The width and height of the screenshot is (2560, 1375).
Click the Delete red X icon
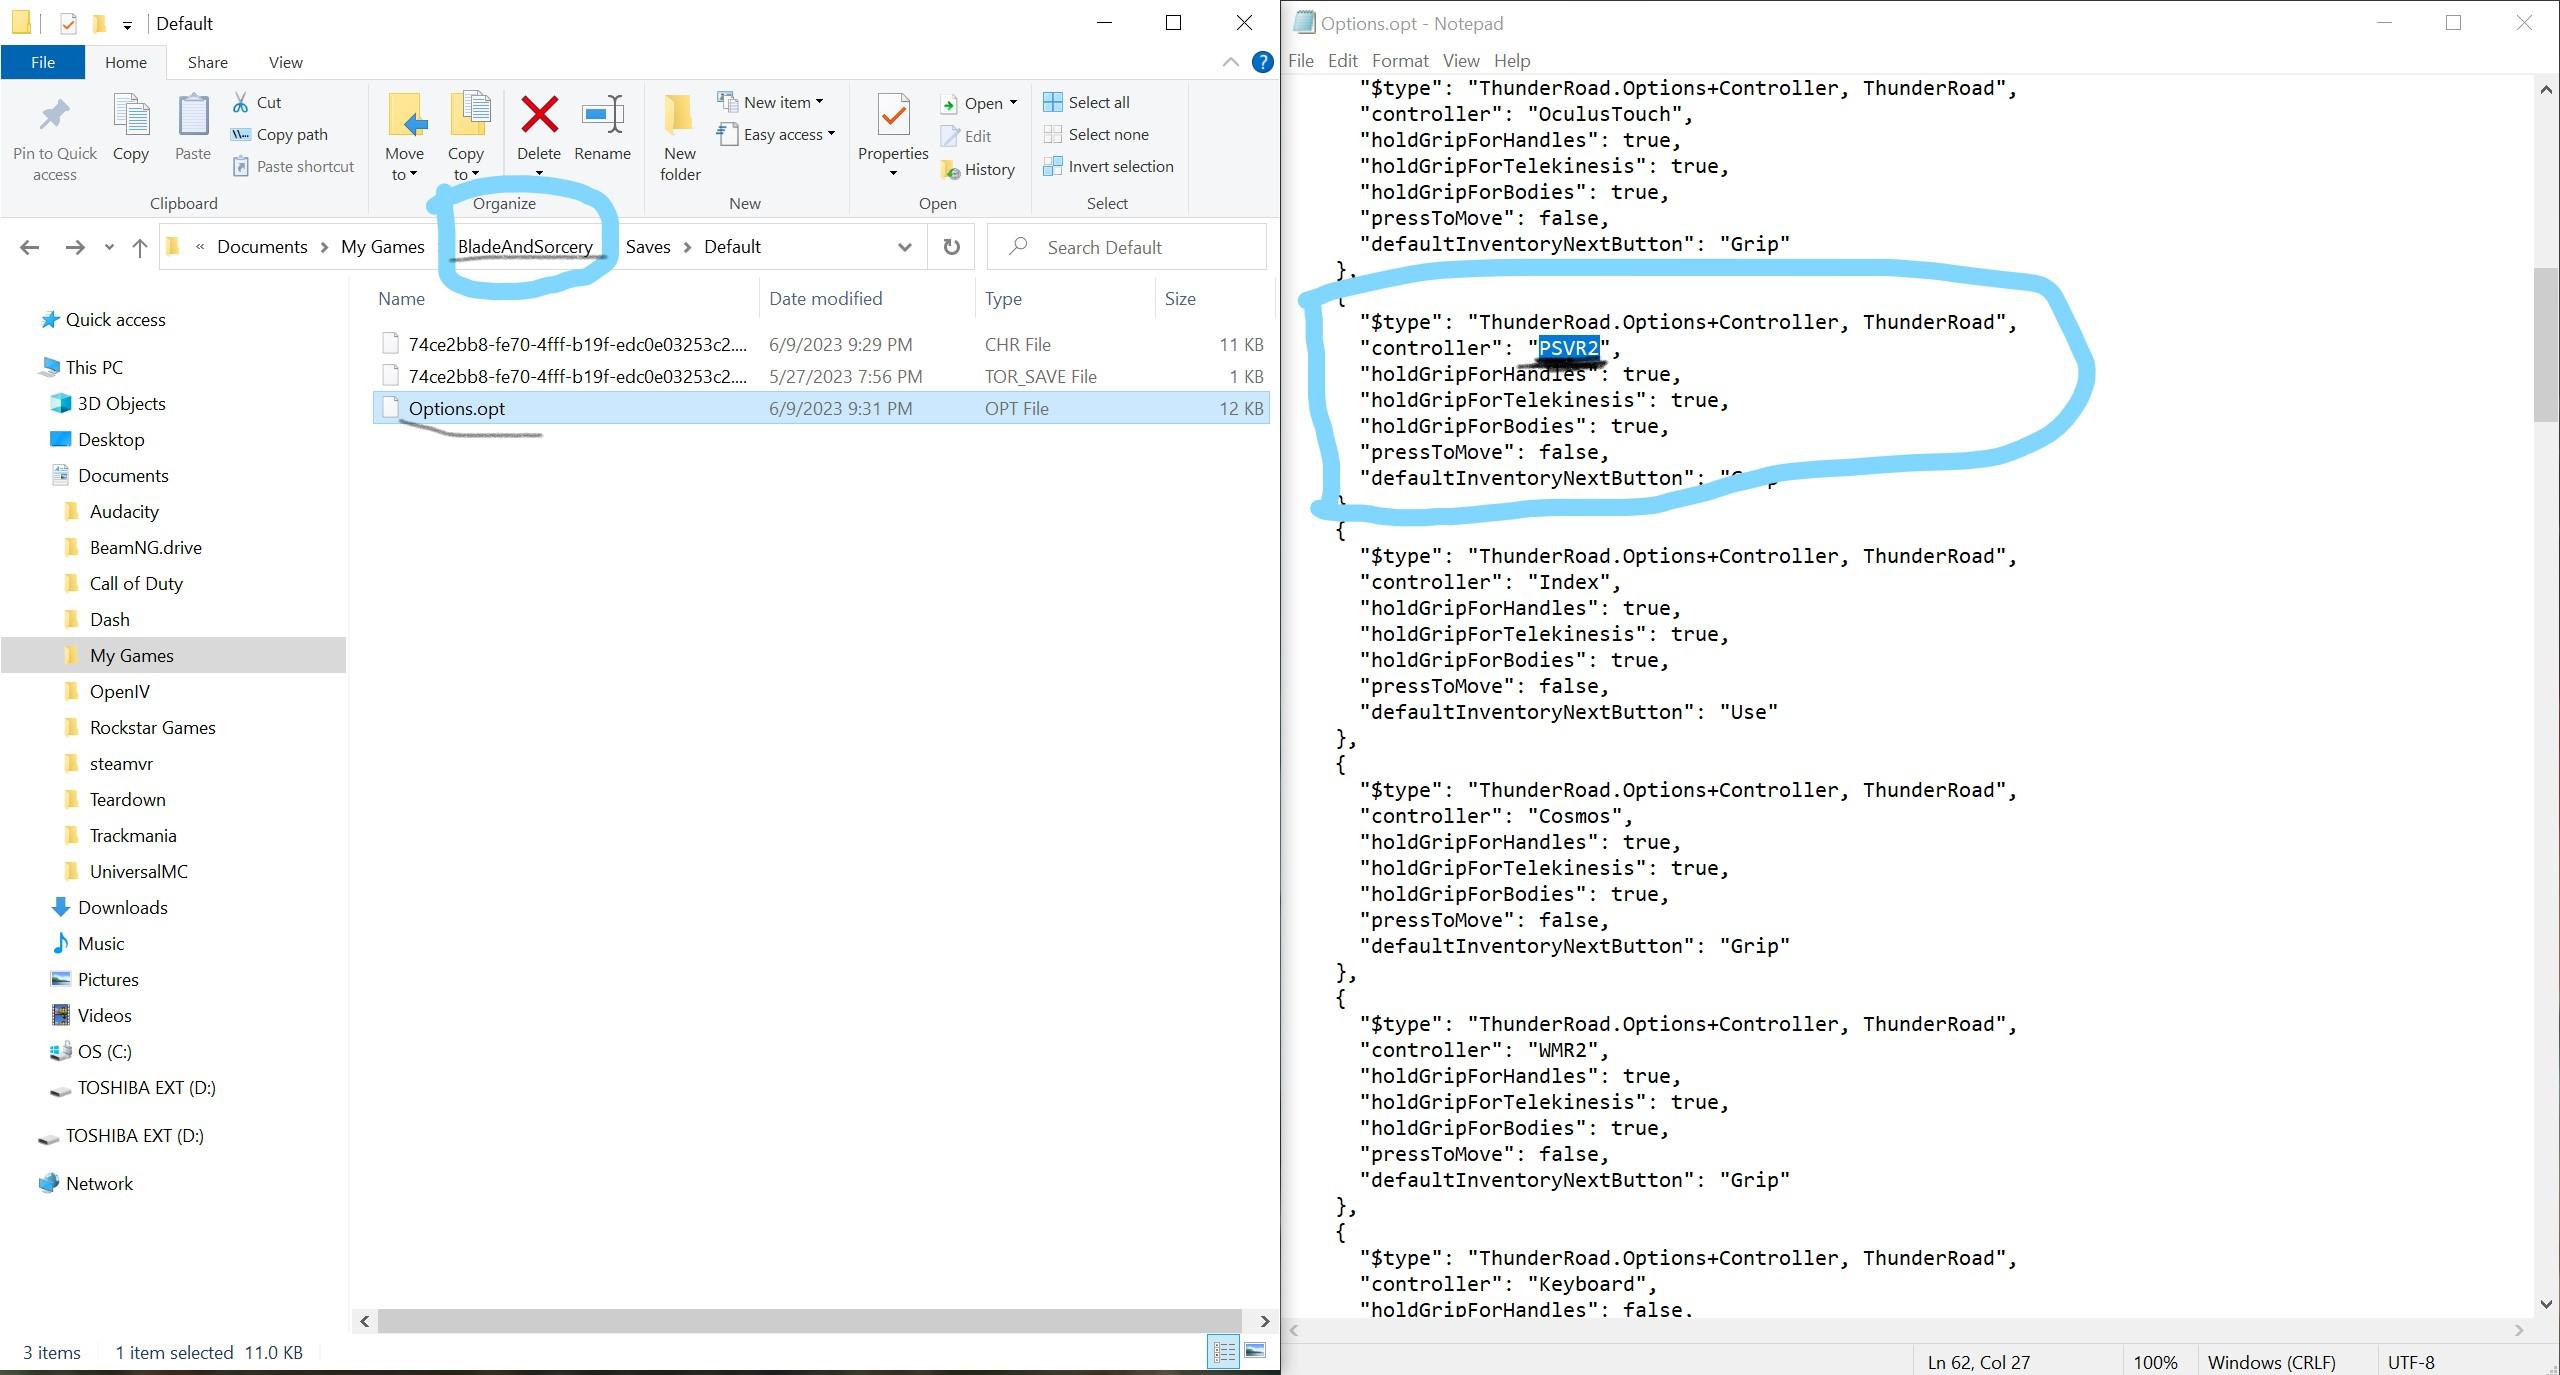(539, 116)
